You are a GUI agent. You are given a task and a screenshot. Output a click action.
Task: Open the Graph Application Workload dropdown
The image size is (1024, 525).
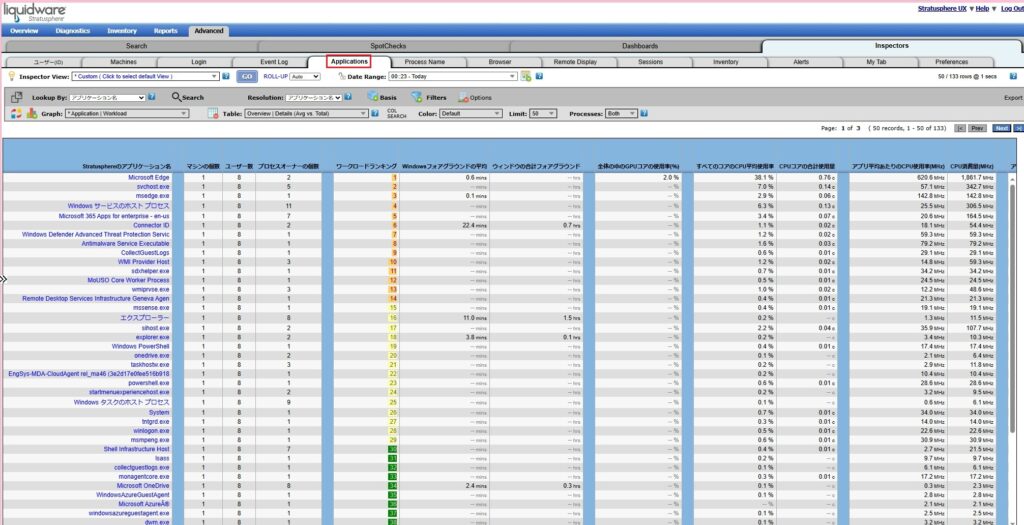click(x=127, y=114)
